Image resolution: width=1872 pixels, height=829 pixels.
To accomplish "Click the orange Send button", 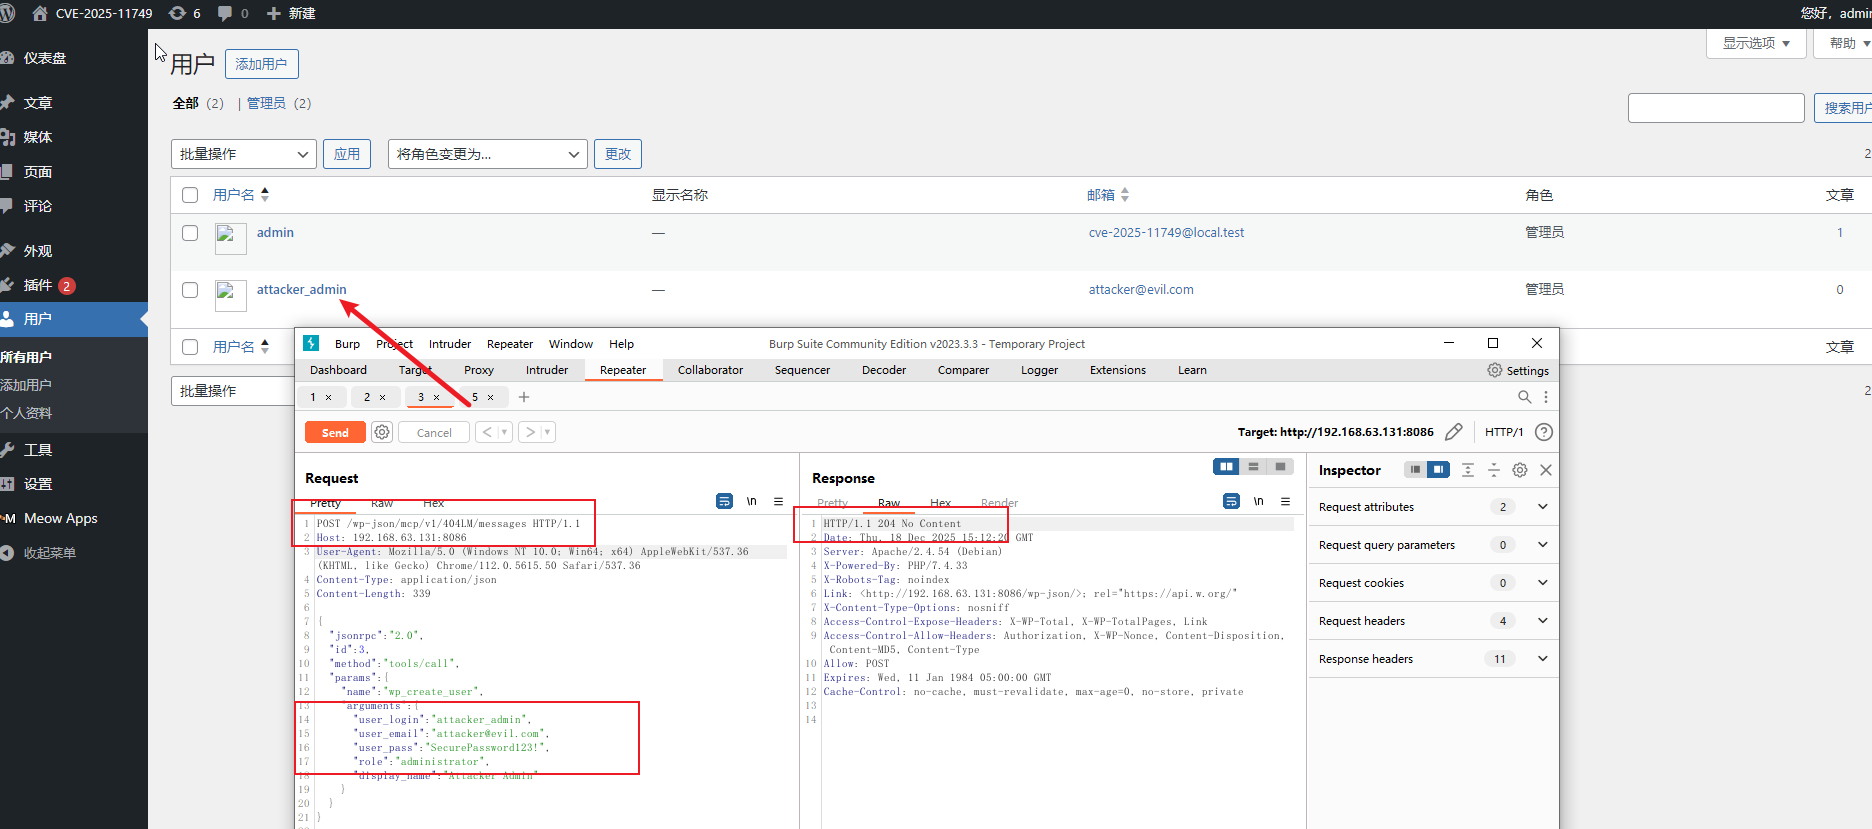I will (x=335, y=432).
